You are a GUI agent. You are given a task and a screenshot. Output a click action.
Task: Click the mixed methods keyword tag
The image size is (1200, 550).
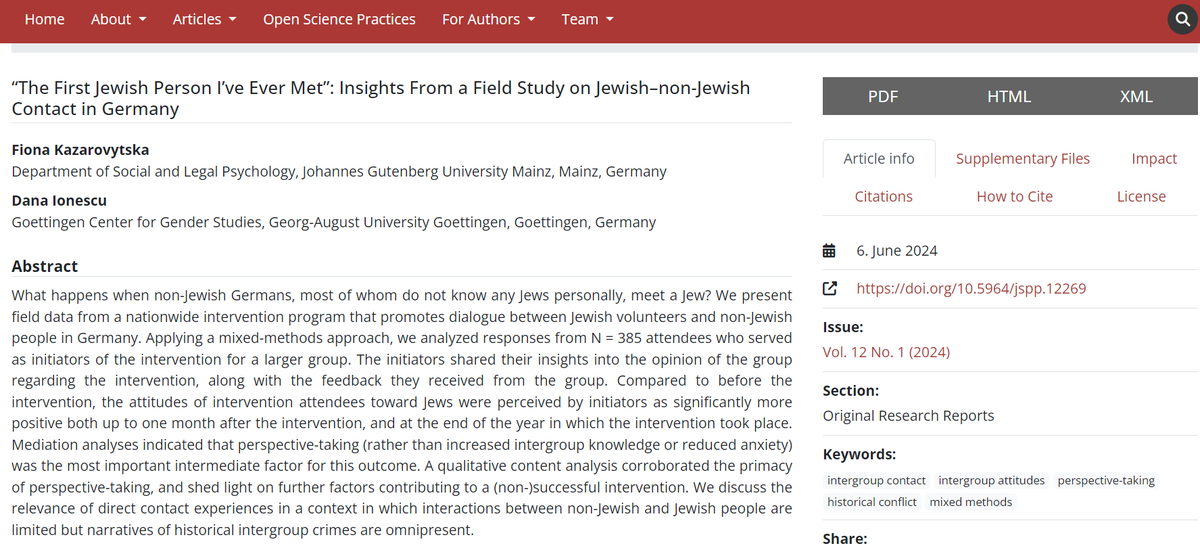(x=971, y=502)
